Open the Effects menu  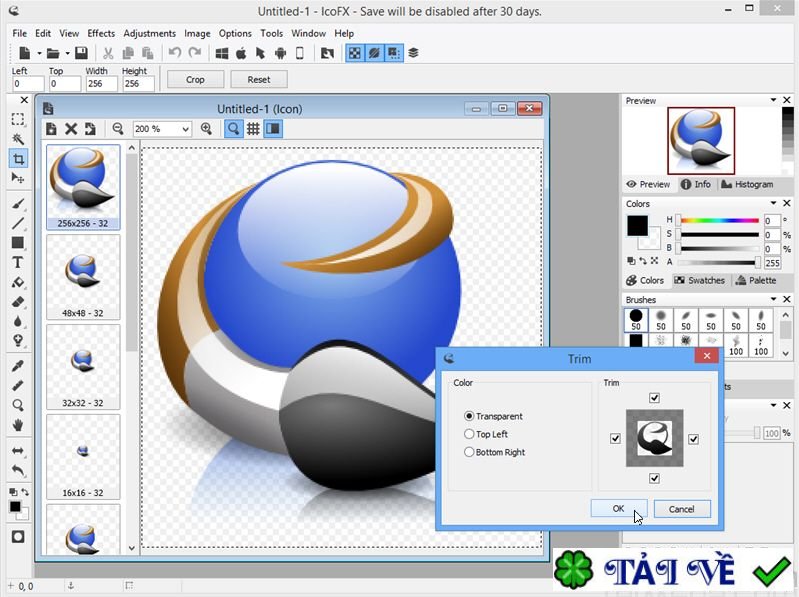pyautogui.click(x=101, y=33)
